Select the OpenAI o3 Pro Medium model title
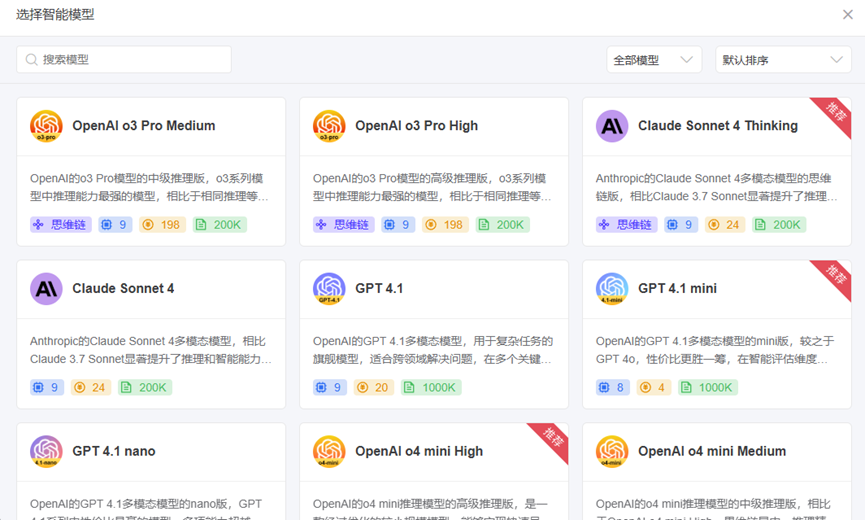 [143, 126]
